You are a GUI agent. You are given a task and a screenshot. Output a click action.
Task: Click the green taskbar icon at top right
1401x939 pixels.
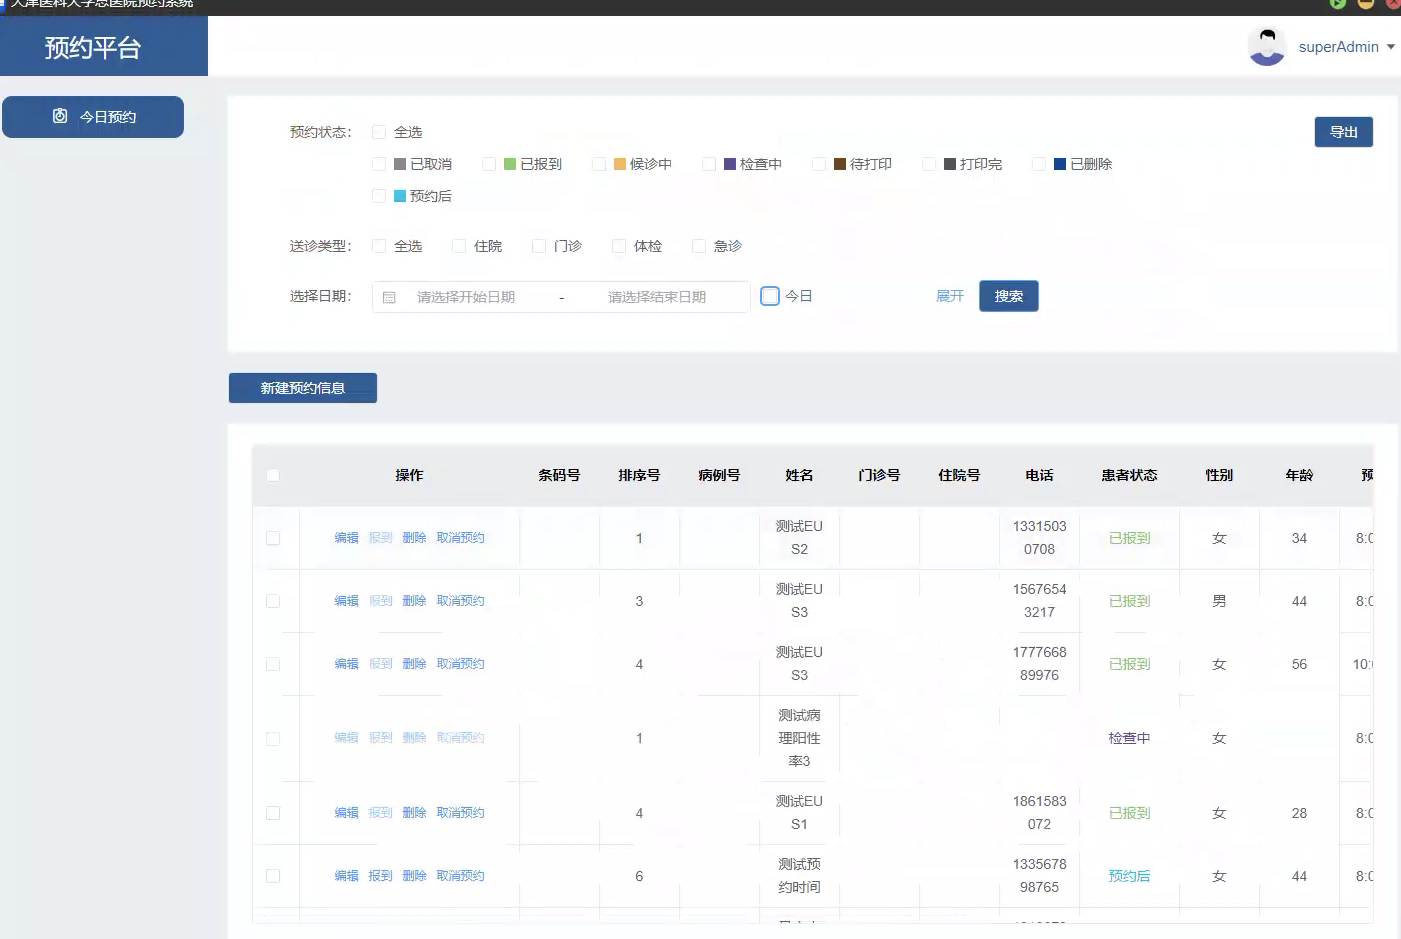1337,3
